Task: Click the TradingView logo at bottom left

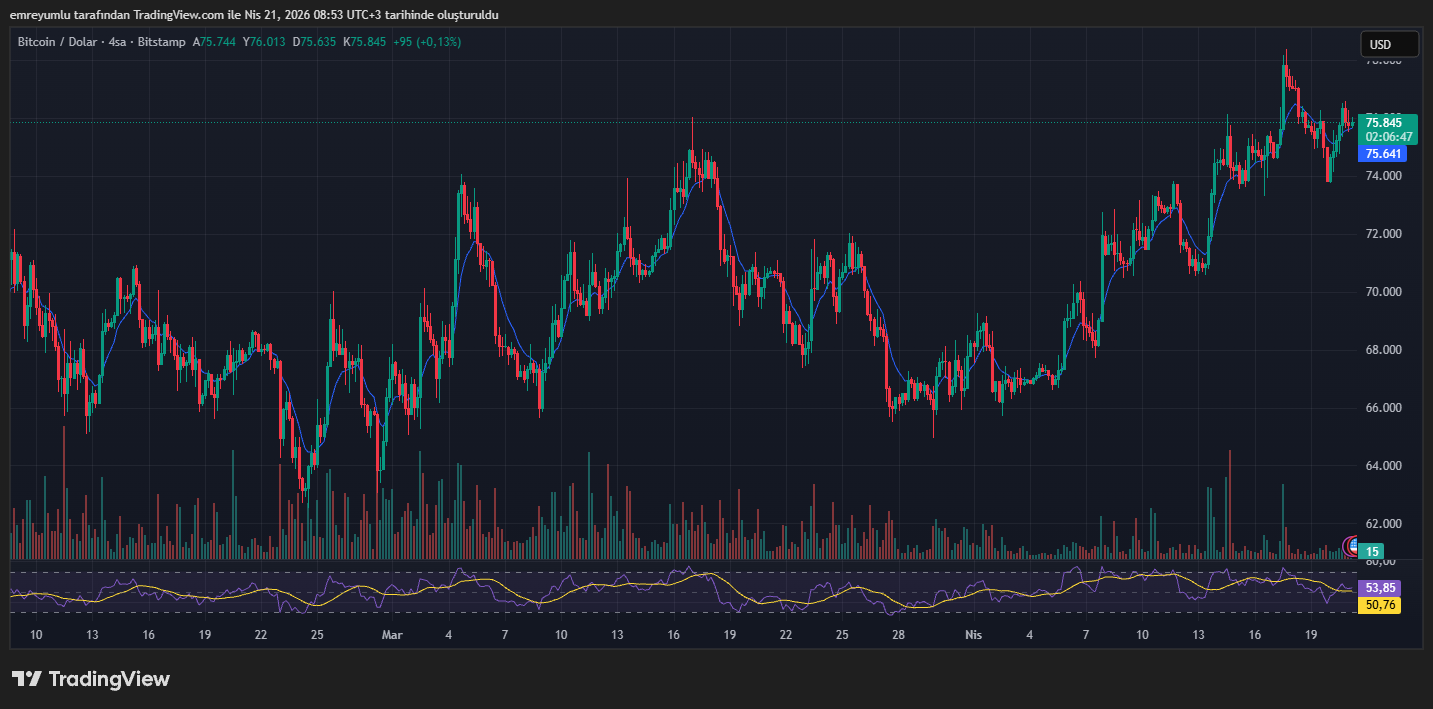Action: [90, 679]
